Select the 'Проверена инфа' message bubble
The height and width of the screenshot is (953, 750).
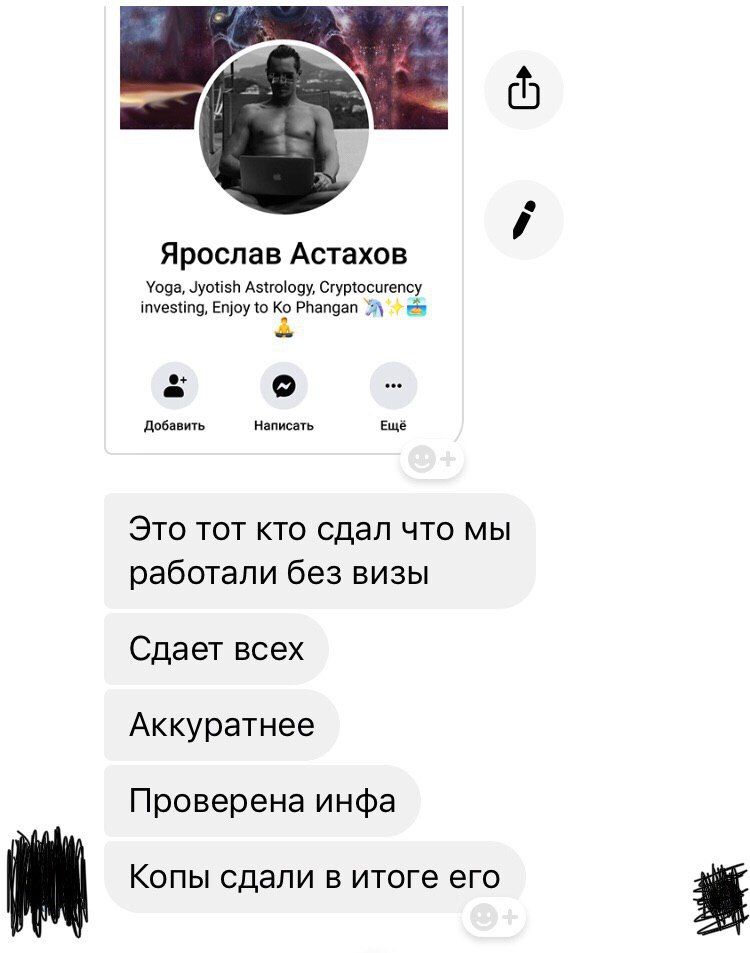262,800
